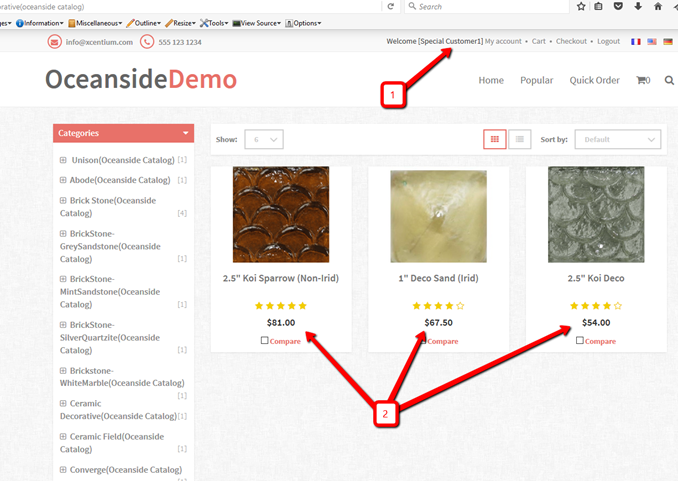Open the Information toolbar menu
The height and width of the screenshot is (481, 678).
coord(40,23)
